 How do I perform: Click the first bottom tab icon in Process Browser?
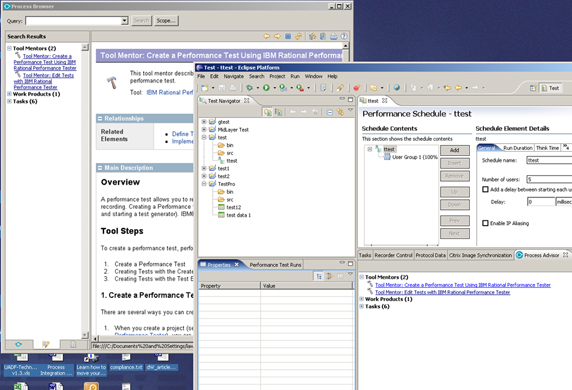[19, 344]
